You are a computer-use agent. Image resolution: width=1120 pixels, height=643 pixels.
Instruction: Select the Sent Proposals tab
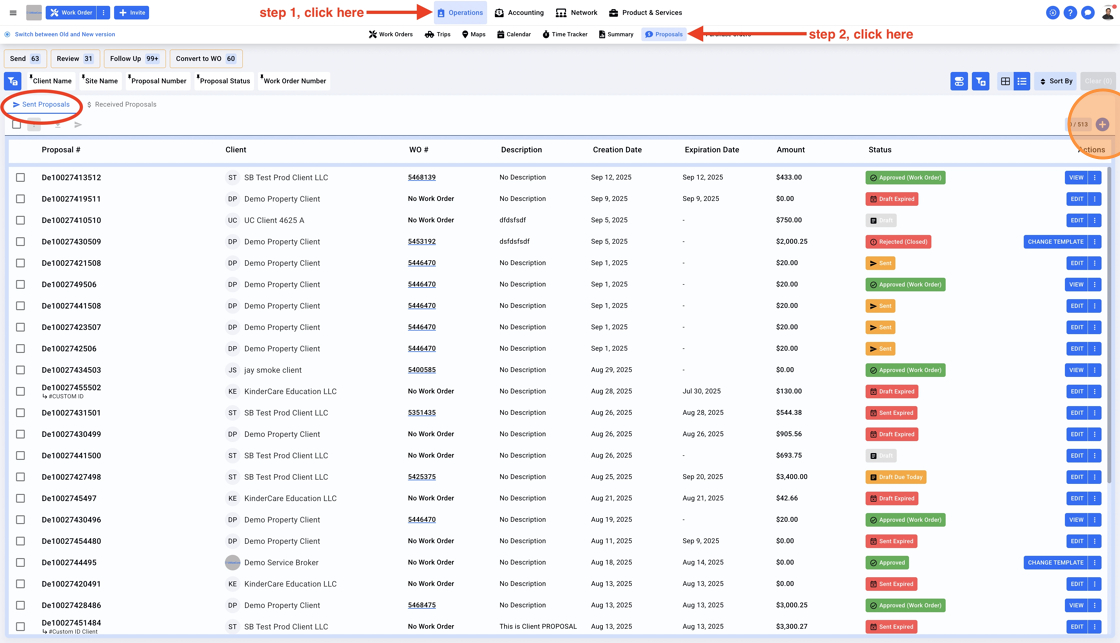(x=41, y=104)
